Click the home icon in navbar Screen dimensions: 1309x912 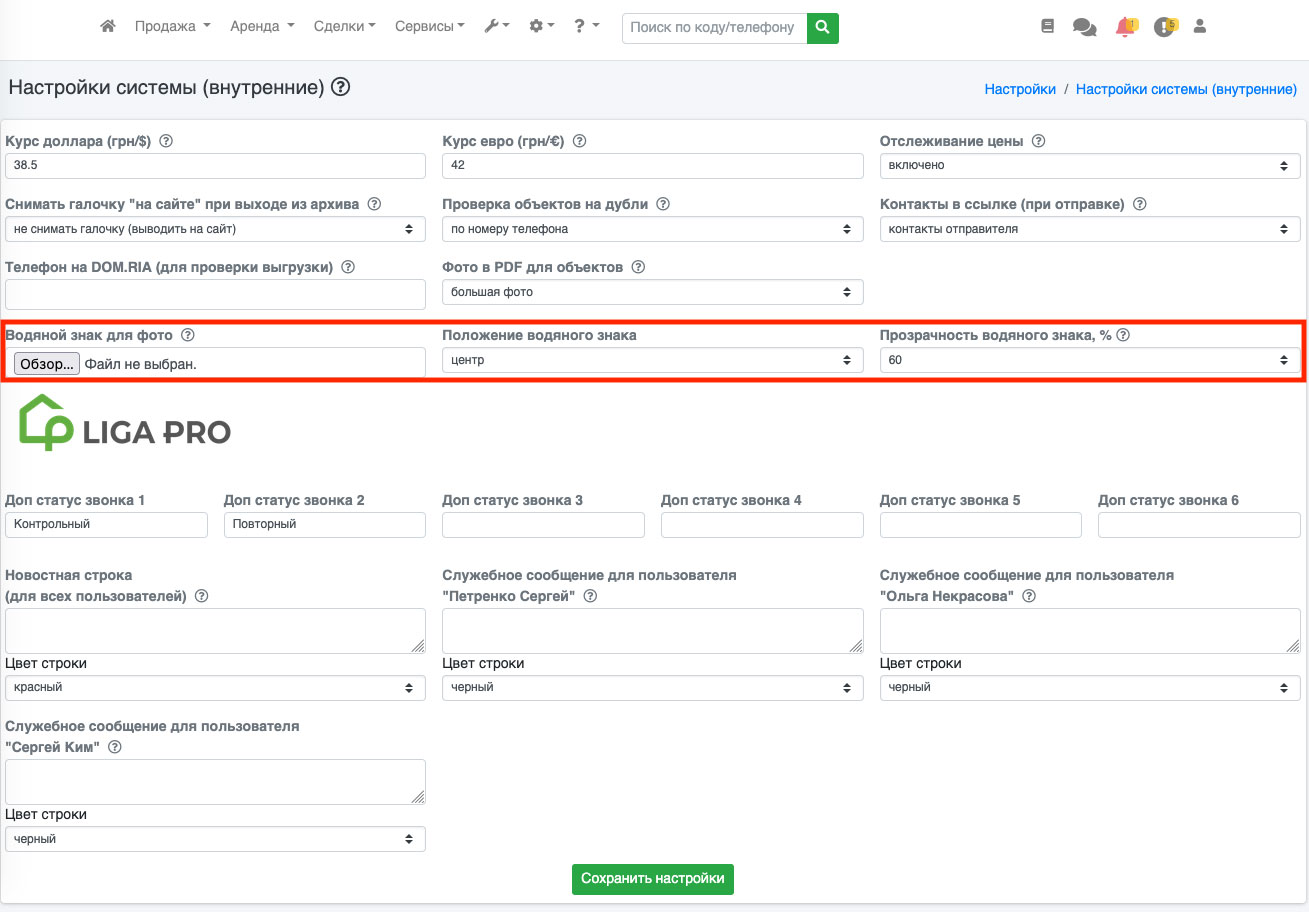pos(108,27)
